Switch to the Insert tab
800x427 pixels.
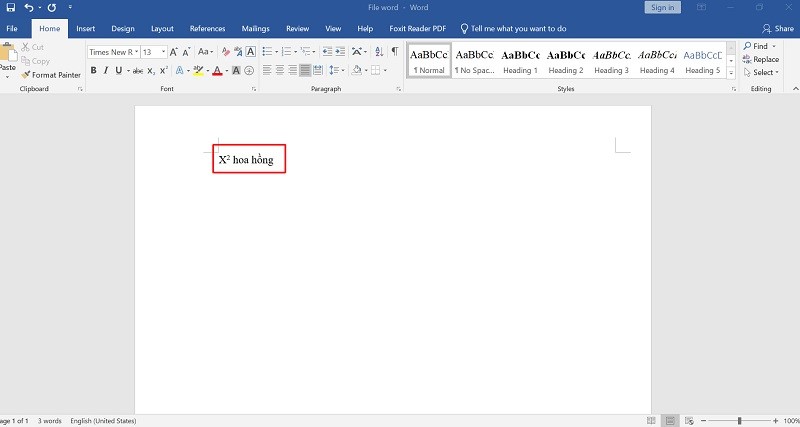[86, 29]
